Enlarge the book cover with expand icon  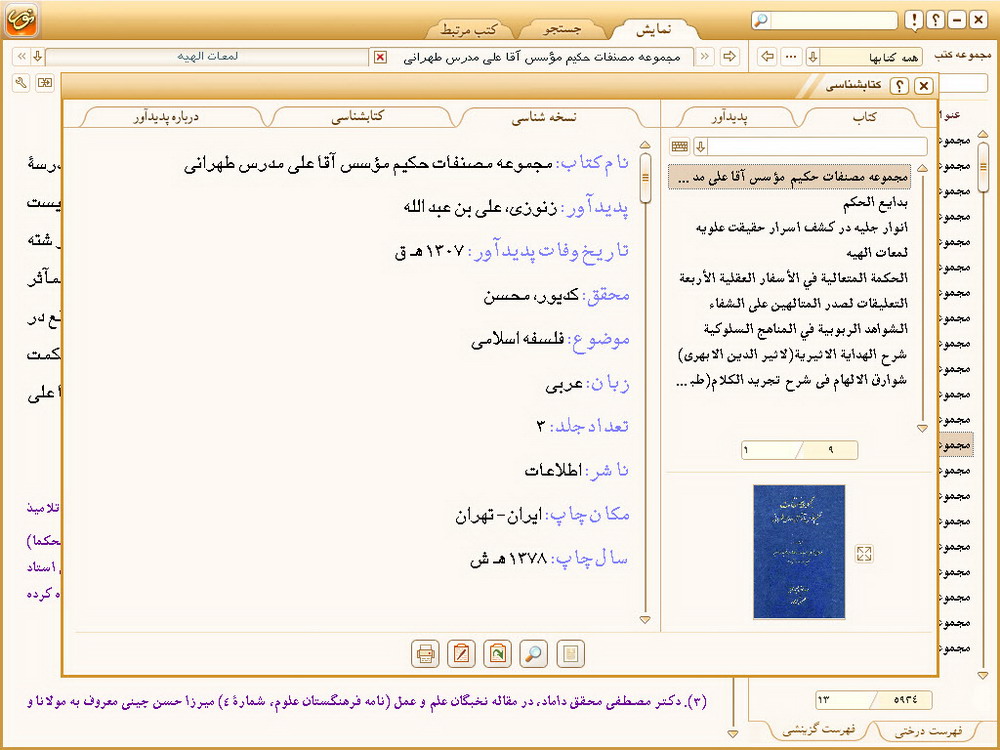pyautogui.click(x=865, y=553)
